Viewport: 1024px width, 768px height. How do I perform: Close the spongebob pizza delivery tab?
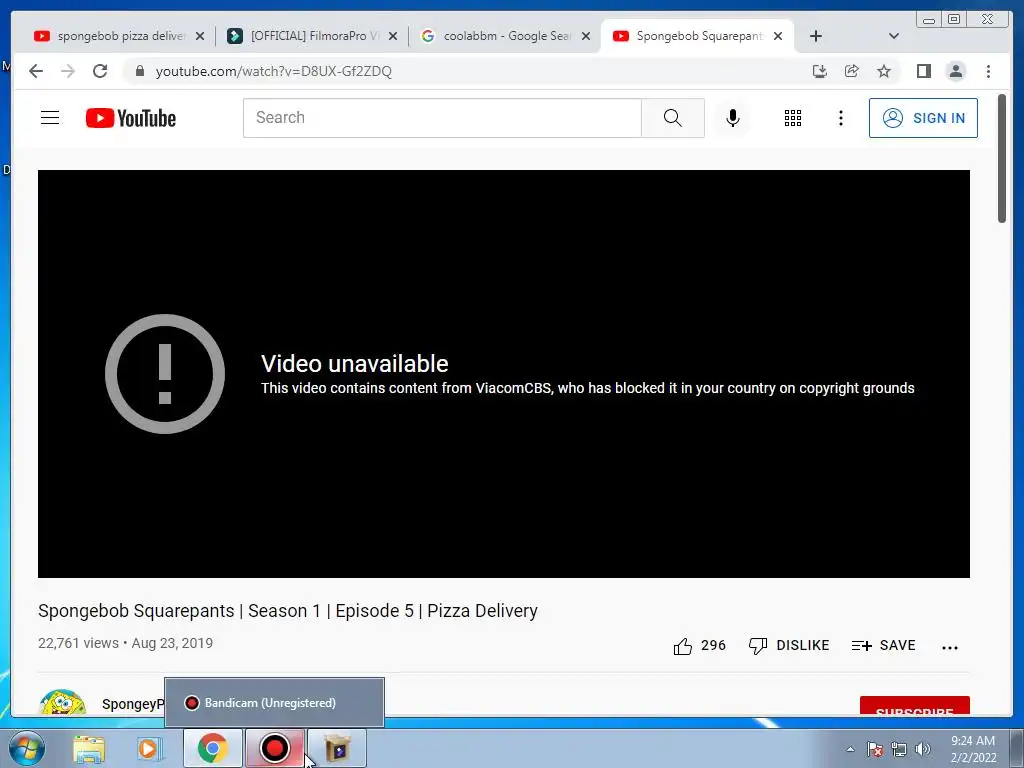click(x=200, y=37)
